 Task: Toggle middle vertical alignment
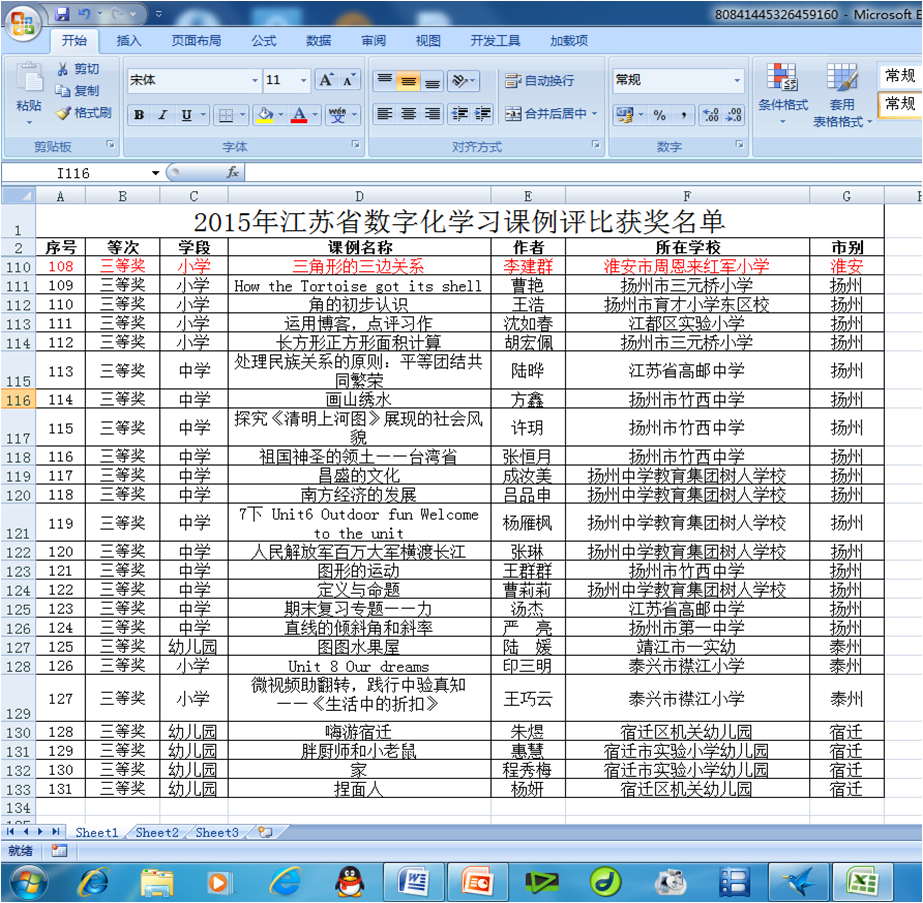[x=408, y=81]
